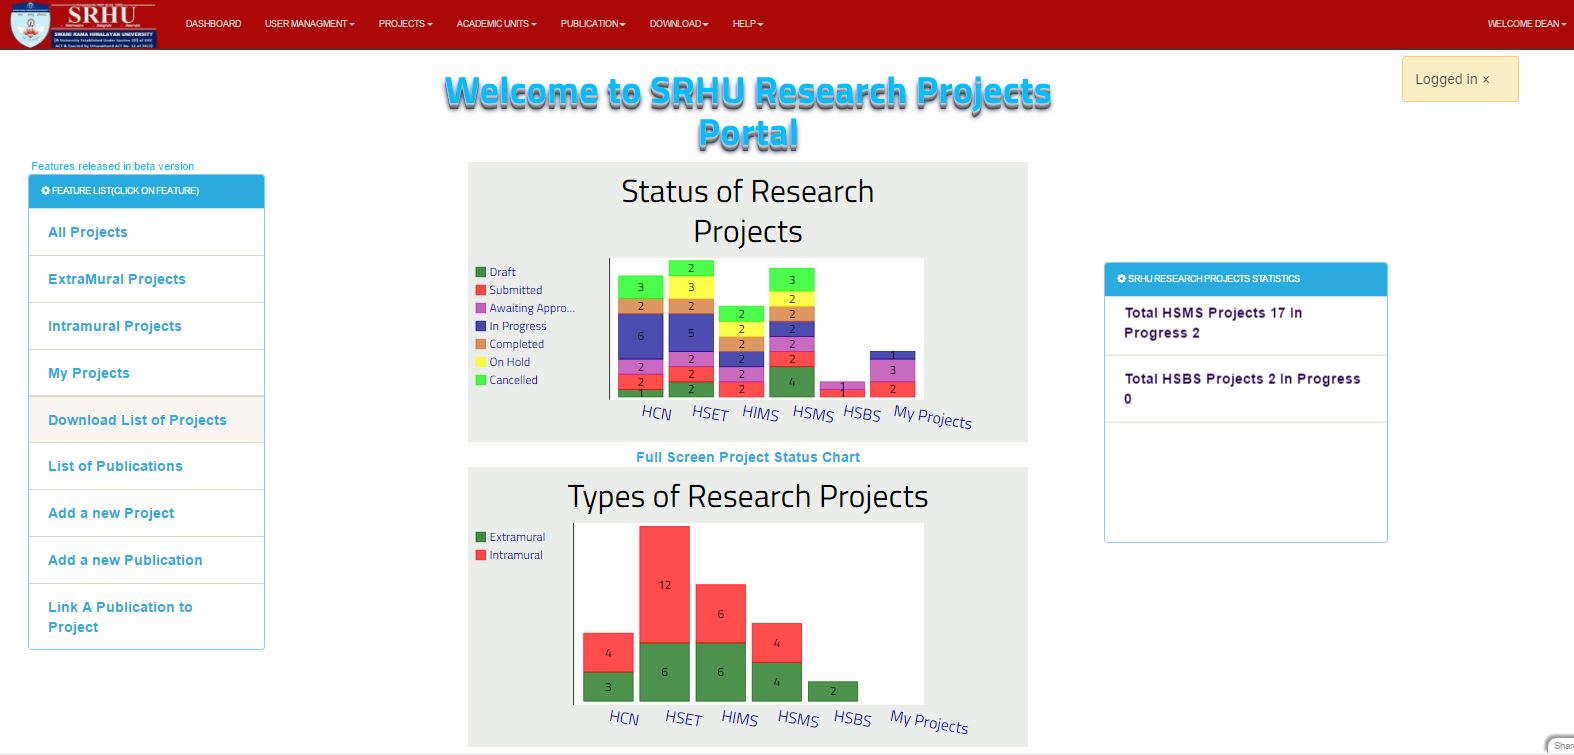Open the User Managment dropdown menu
The height and width of the screenshot is (755, 1574).
[309, 24]
